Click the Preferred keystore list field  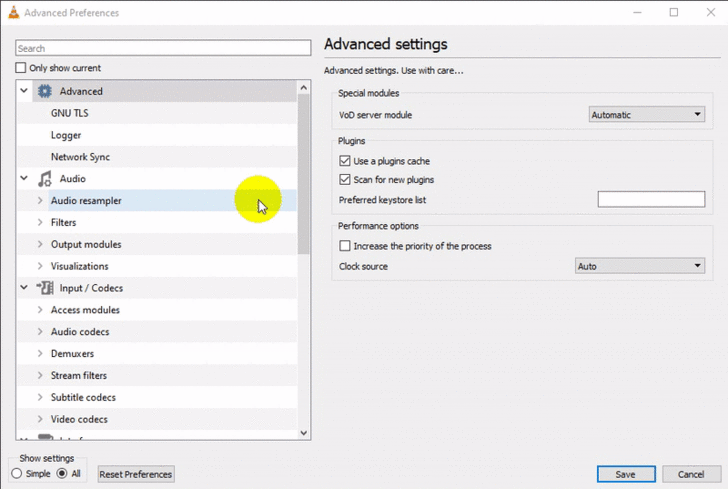click(x=651, y=199)
